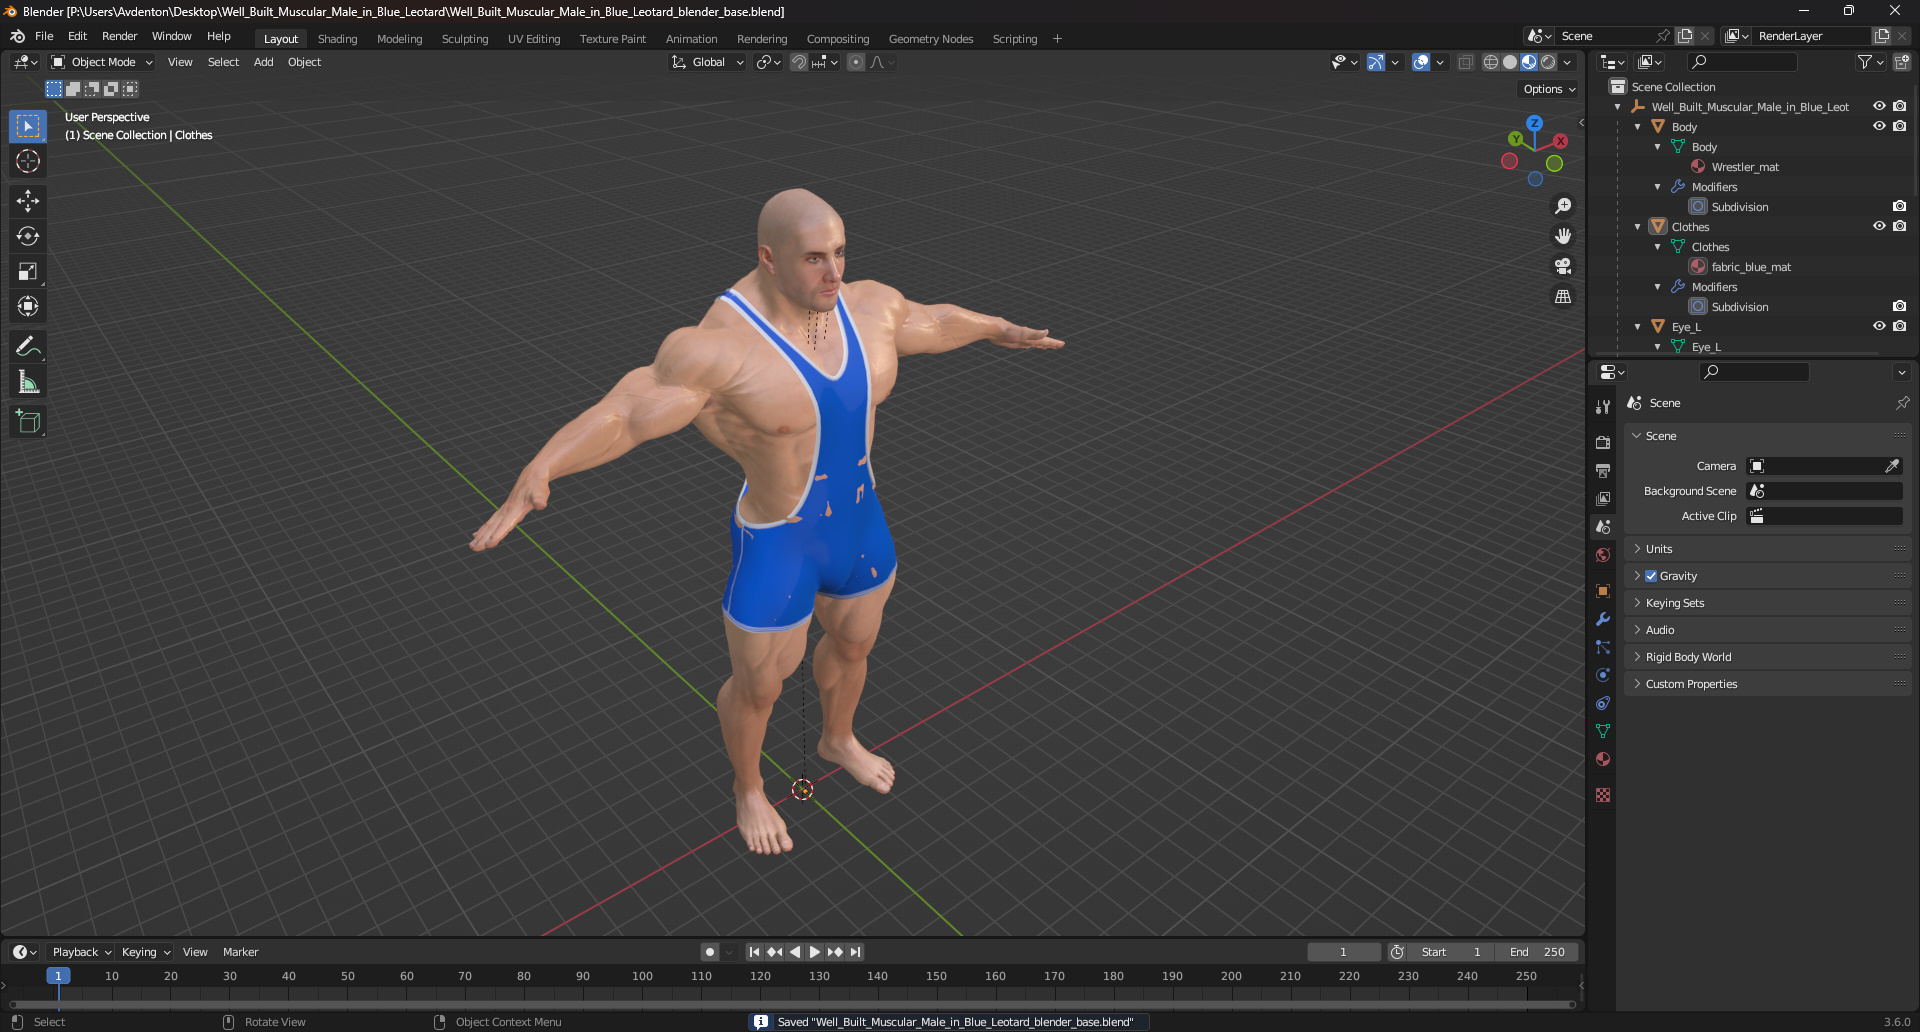Click the Keying button in timeline
Viewport: 1920px width, 1032px height.
pos(146,952)
